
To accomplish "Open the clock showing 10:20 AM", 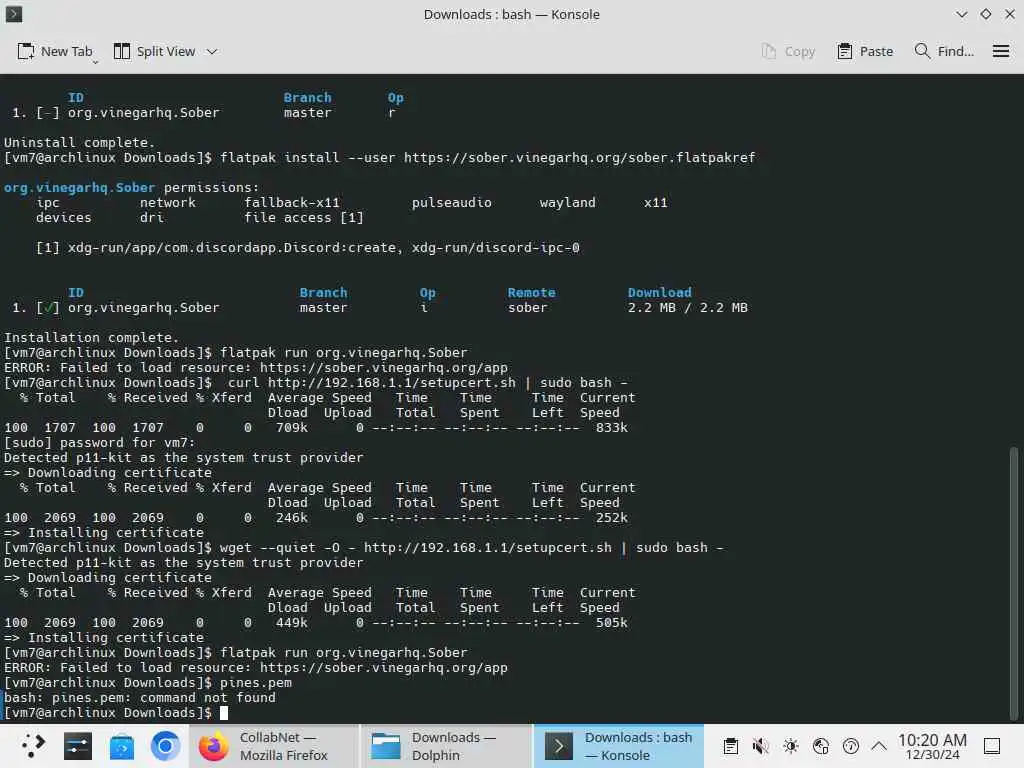I will click(932, 746).
